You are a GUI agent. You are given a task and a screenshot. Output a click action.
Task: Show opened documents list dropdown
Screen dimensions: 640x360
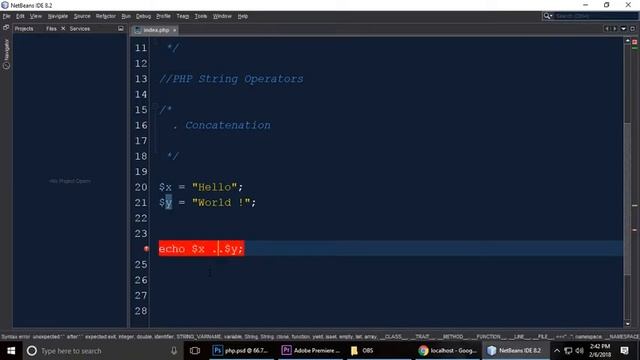pos(623,29)
